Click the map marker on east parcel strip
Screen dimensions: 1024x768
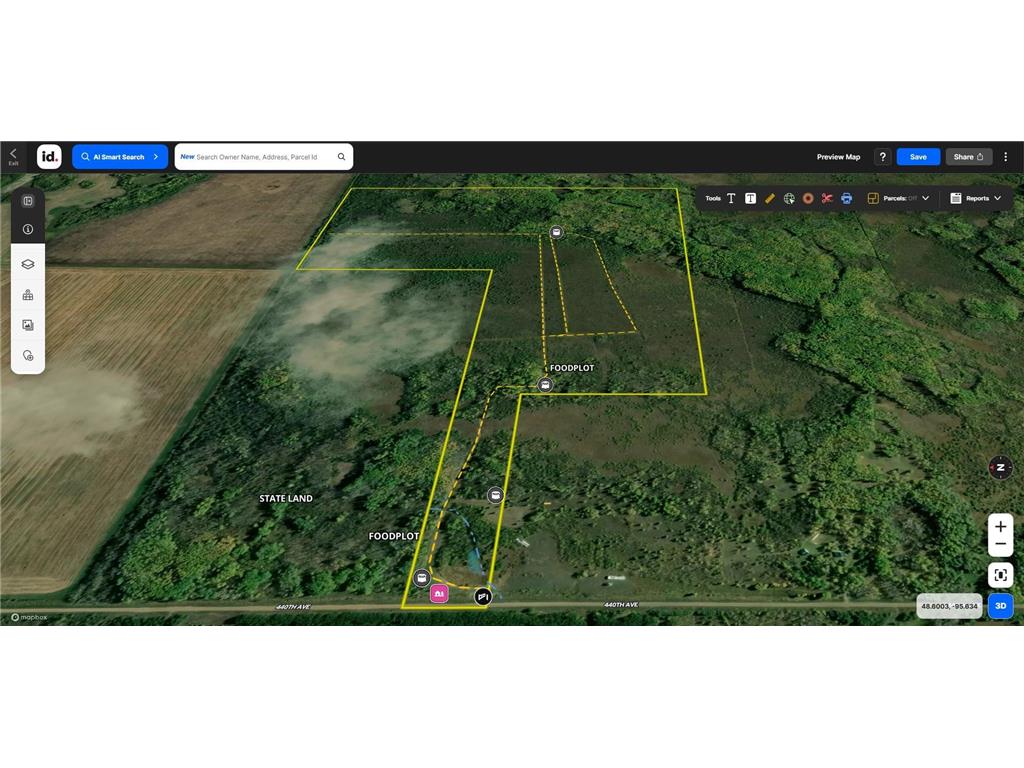click(495, 496)
